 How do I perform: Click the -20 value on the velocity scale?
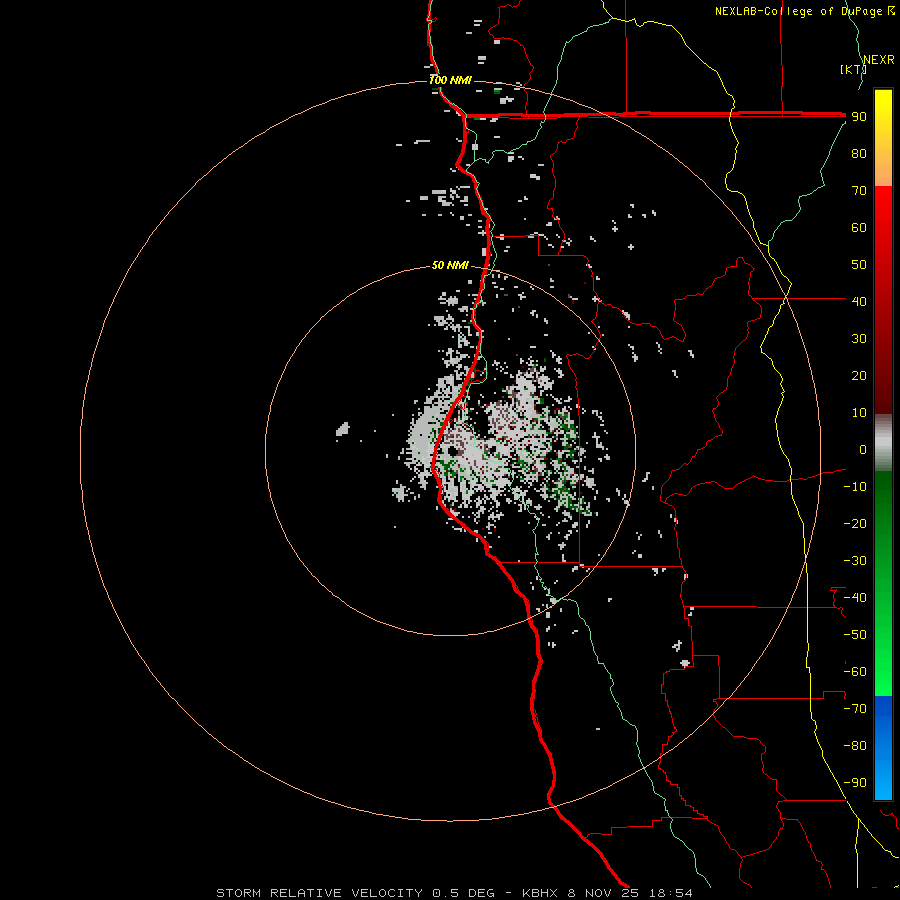(x=855, y=523)
